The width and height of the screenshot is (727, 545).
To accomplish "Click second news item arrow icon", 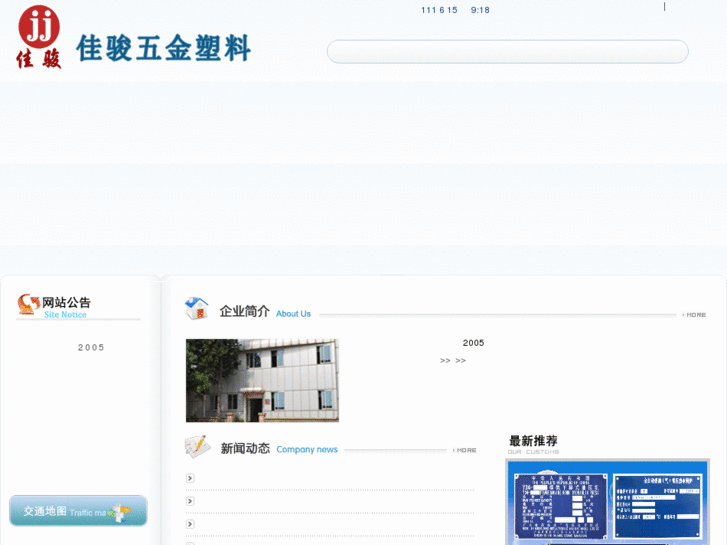I will point(190,501).
